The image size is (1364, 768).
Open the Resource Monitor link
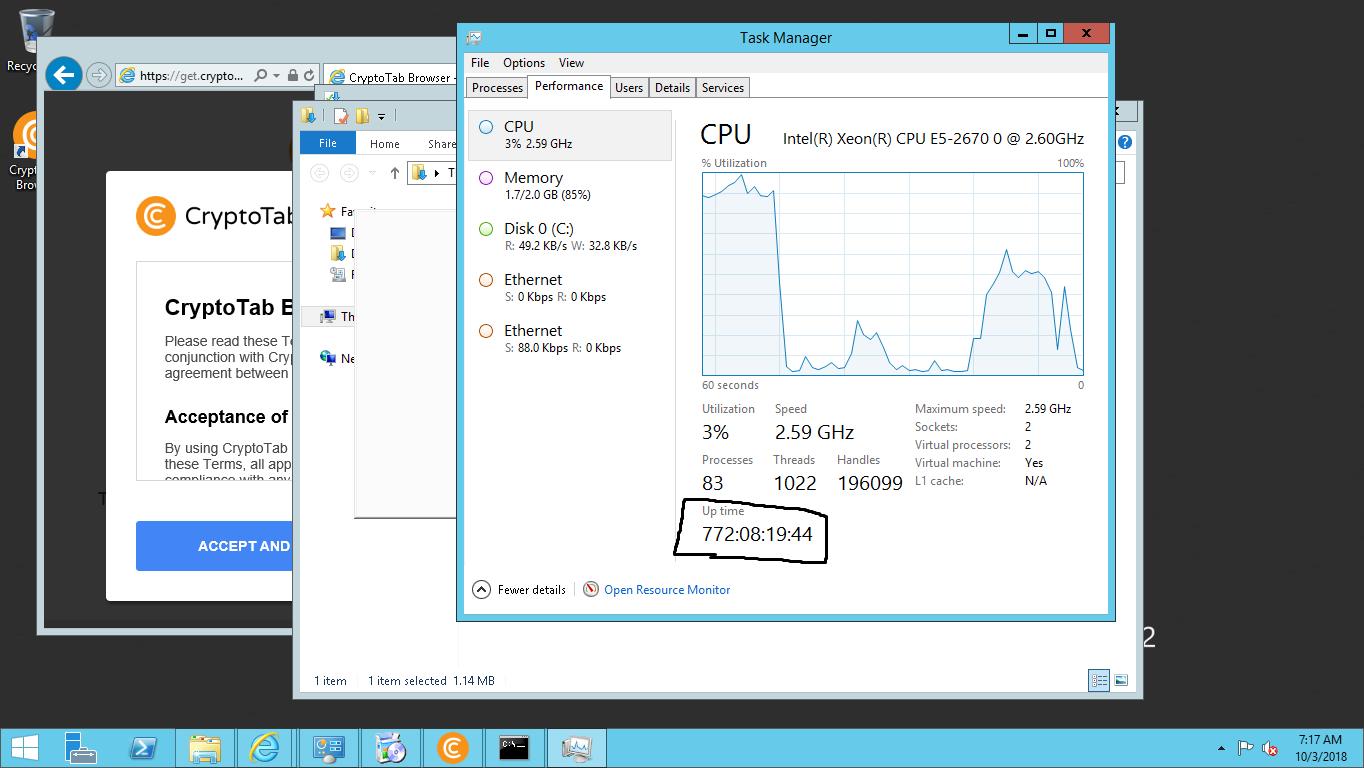pos(667,590)
